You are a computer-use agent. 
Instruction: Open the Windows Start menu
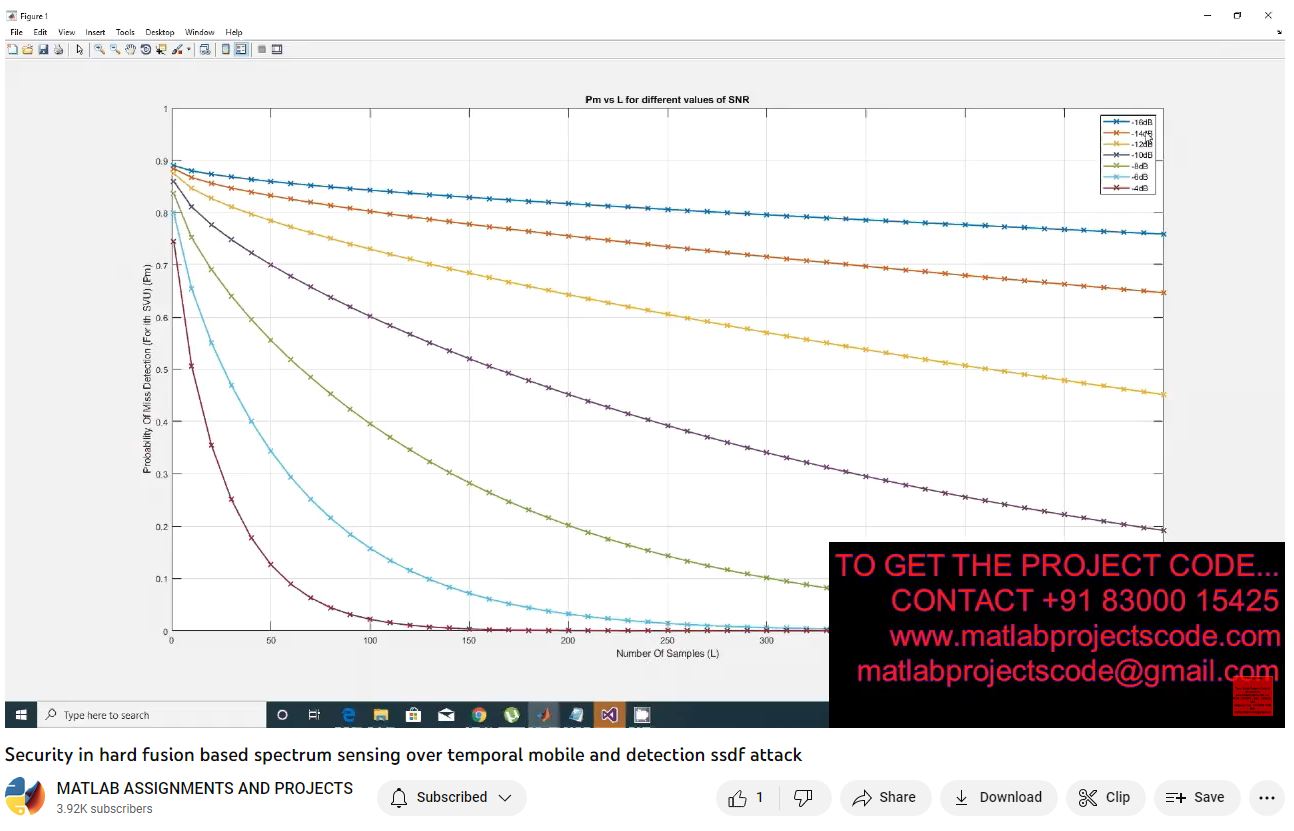point(20,715)
